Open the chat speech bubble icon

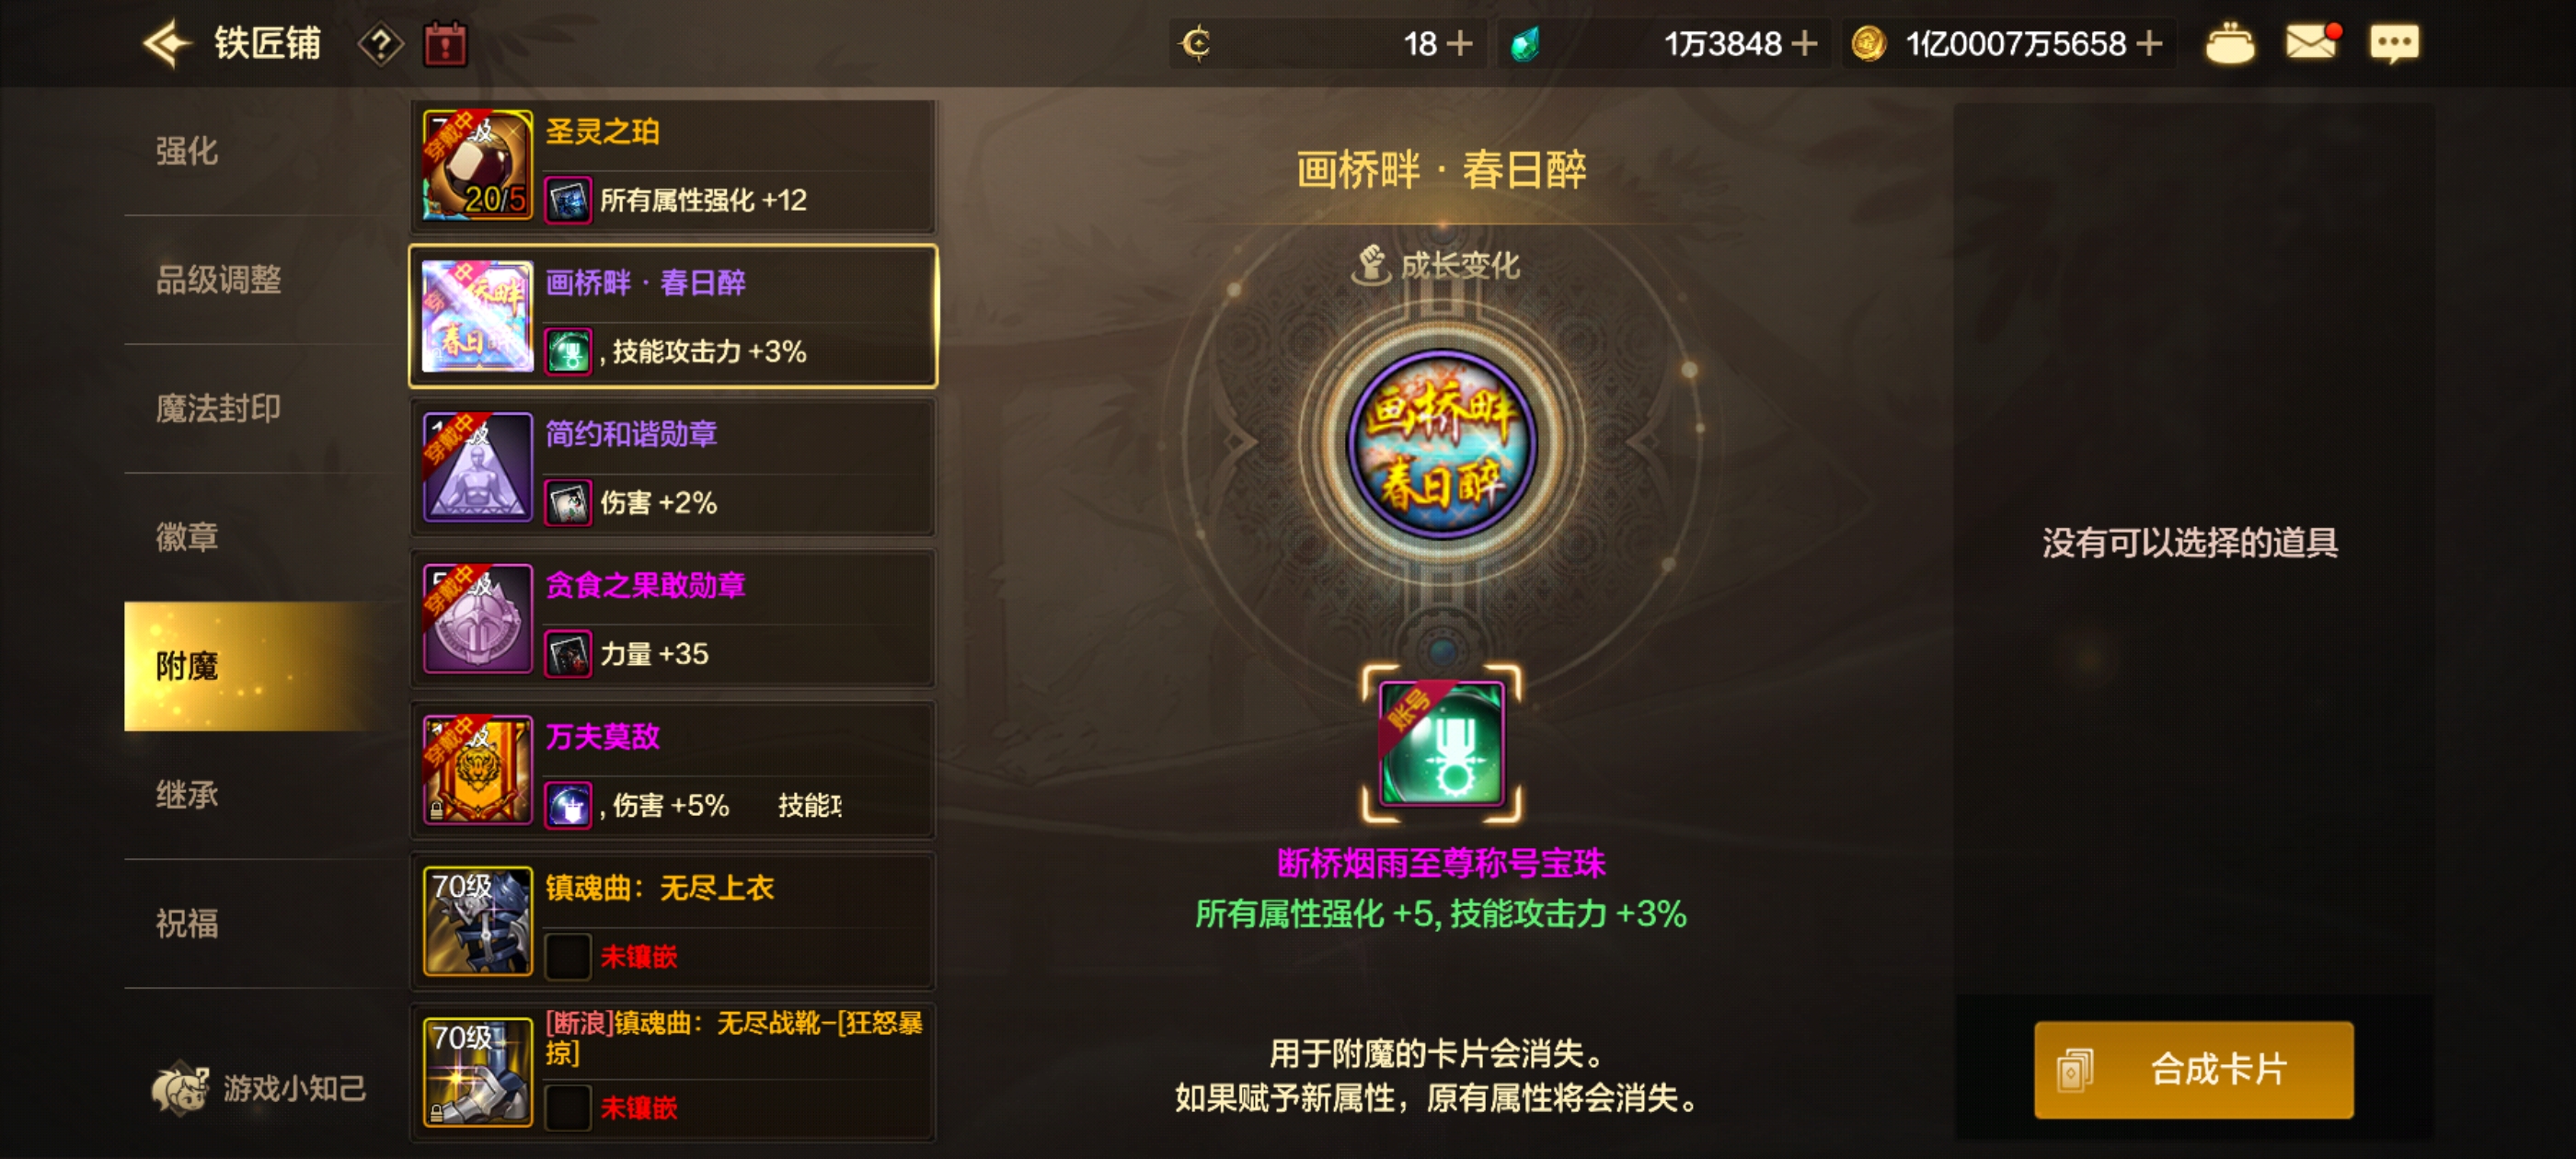click(2394, 43)
